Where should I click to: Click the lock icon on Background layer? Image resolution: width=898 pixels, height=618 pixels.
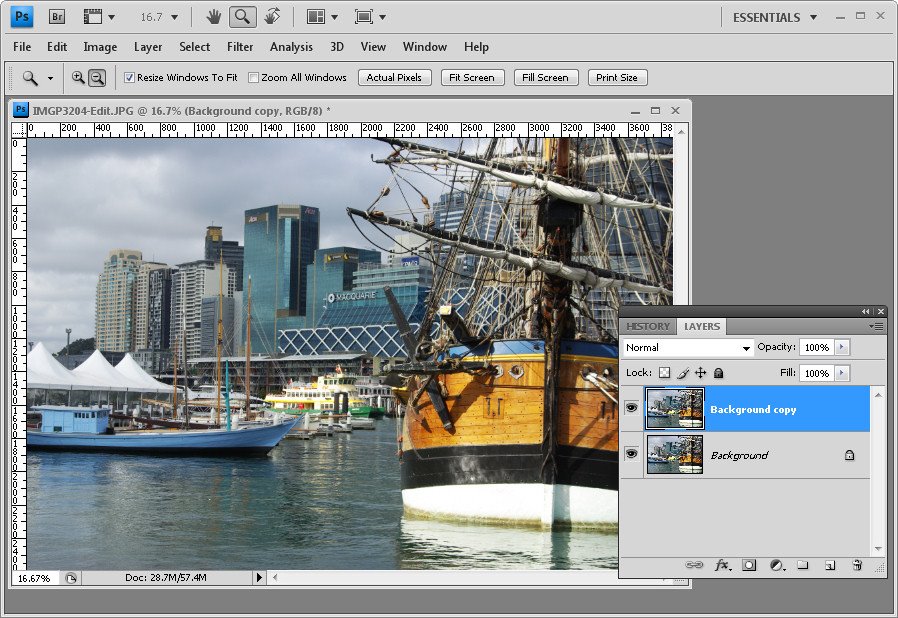(x=849, y=455)
